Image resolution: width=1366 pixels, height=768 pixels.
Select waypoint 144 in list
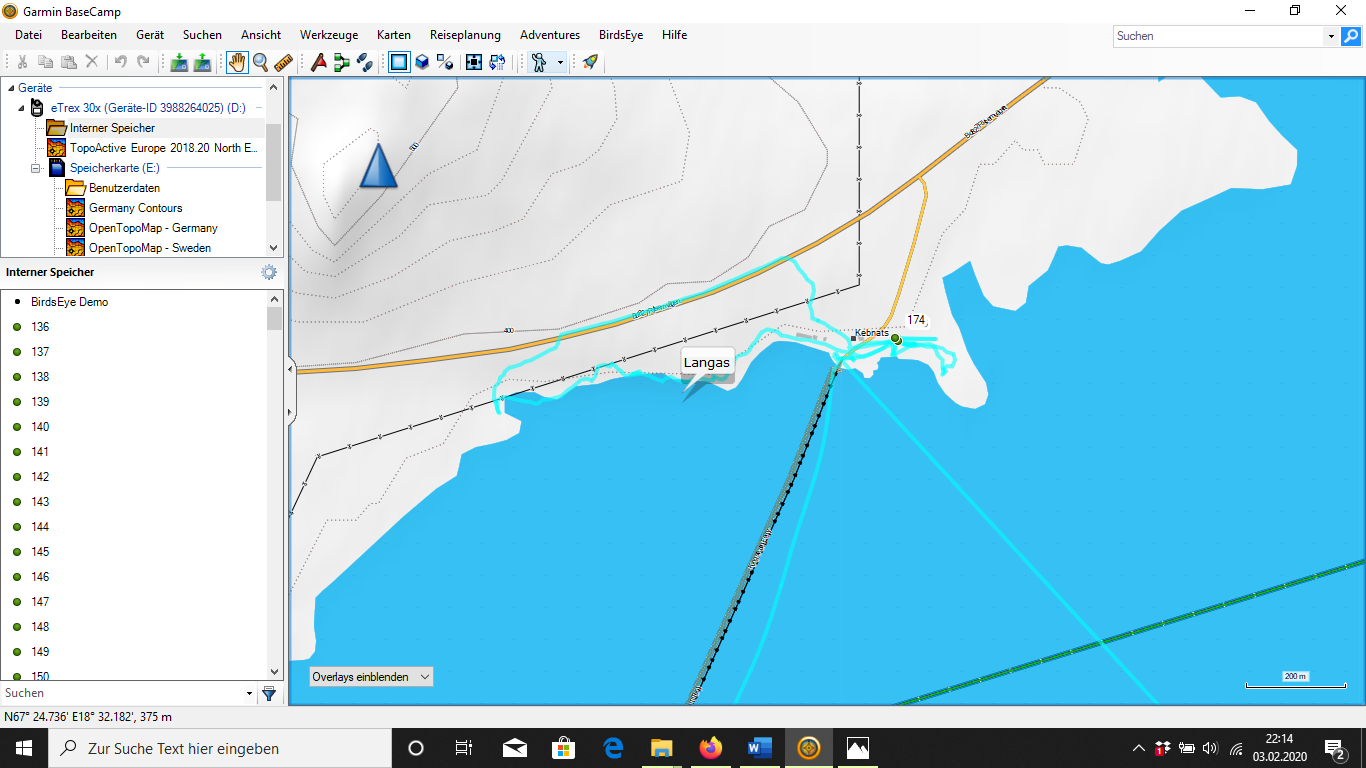point(40,527)
